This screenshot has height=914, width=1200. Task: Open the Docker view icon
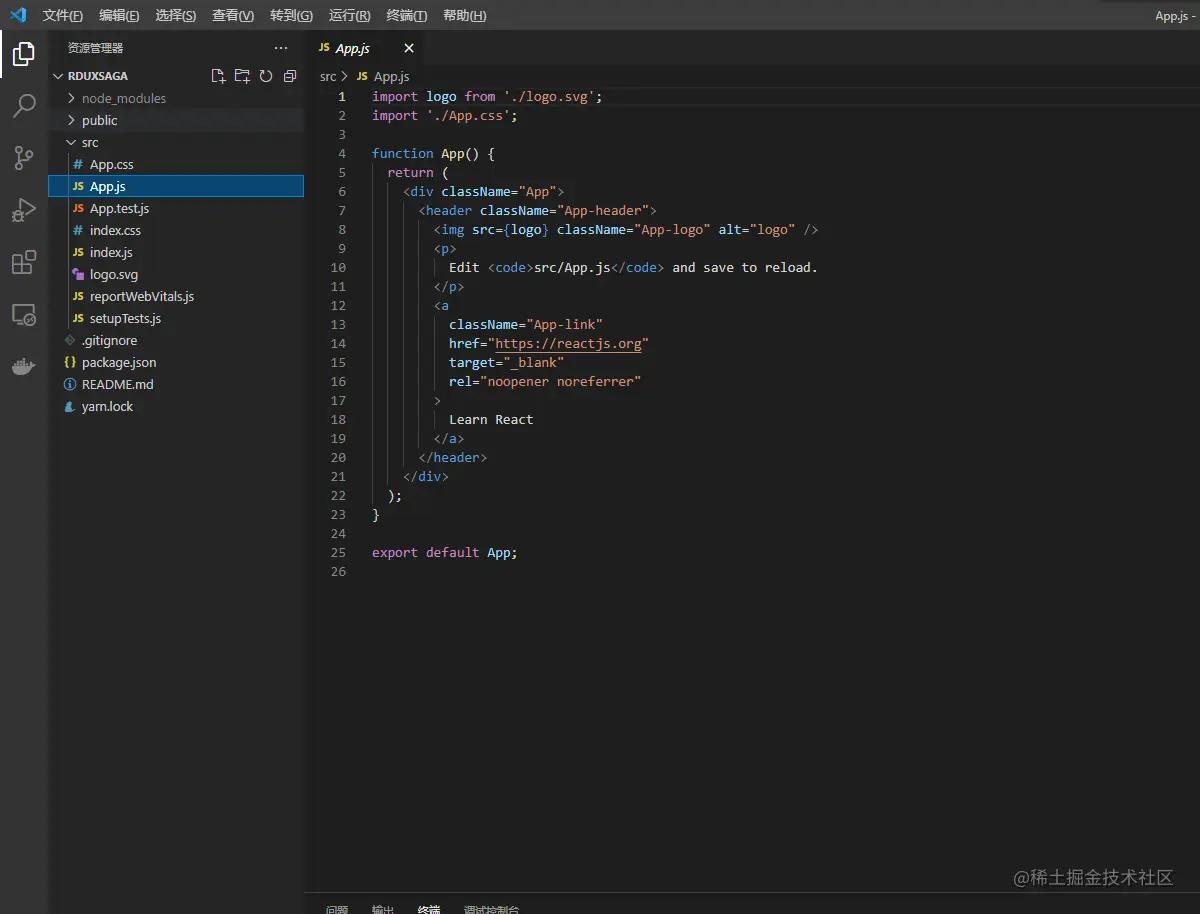tap(24, 367)
